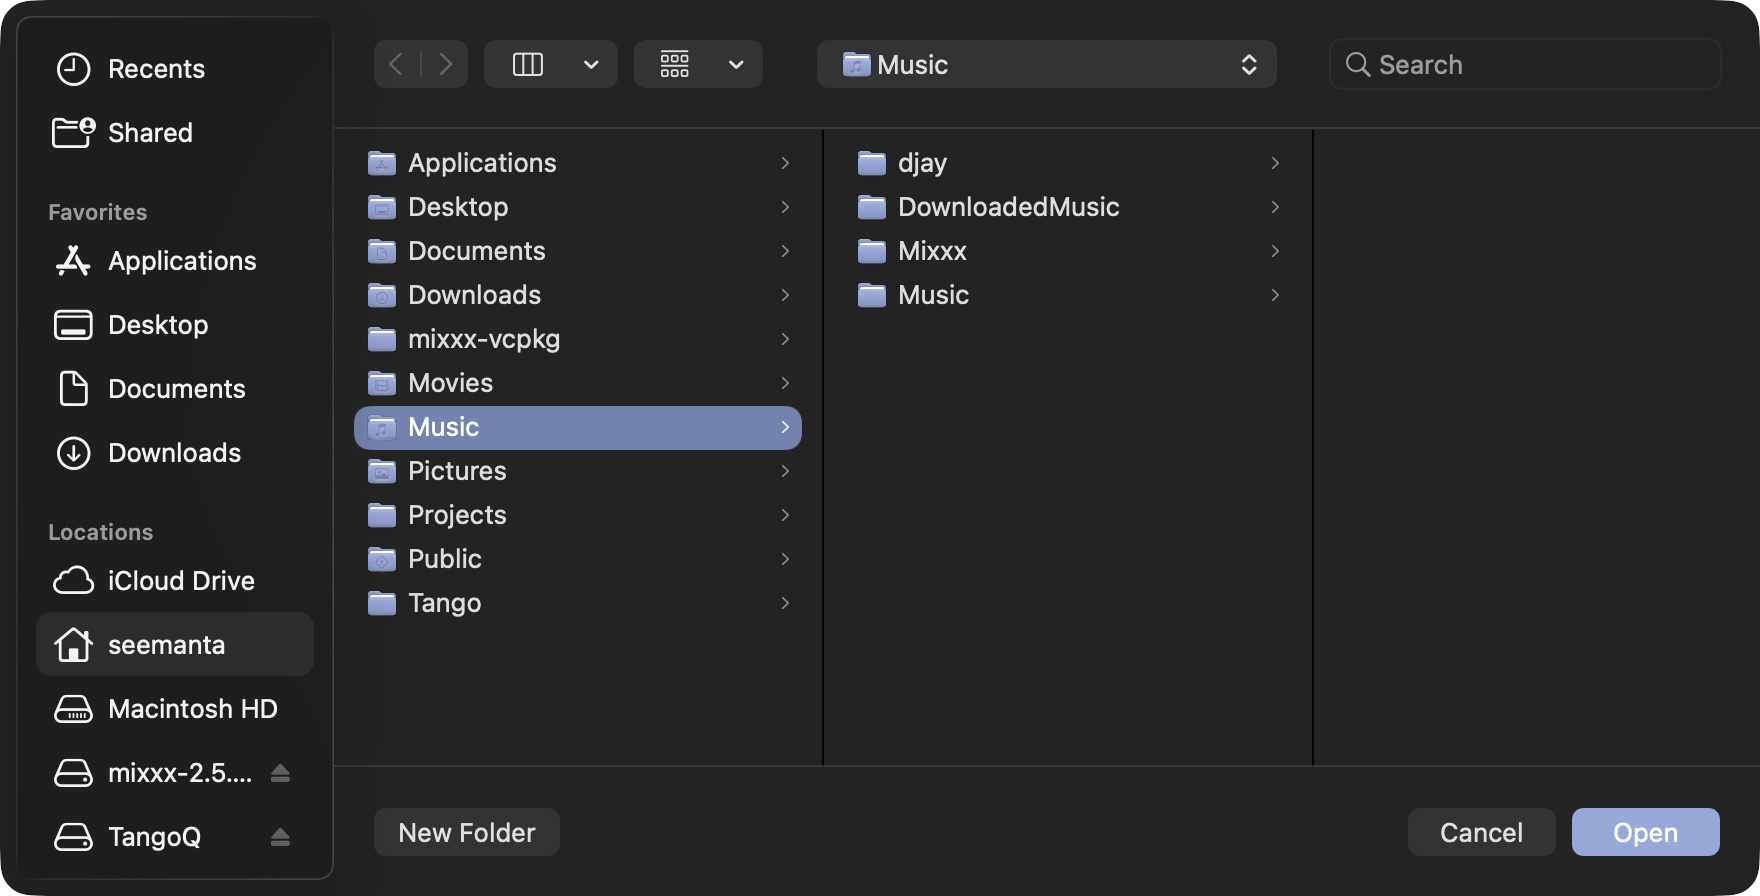The height and width of the screenshot is (896, 1760).
Task: Select the Shared sidebar item
Action: (x=175, y=133)
